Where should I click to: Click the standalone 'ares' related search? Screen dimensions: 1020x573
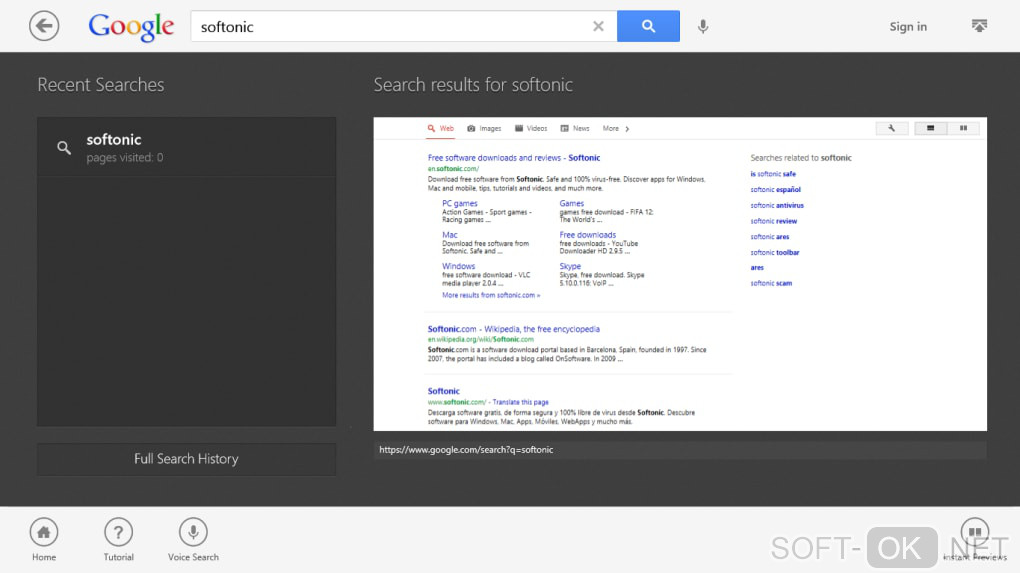click(757, 268)
